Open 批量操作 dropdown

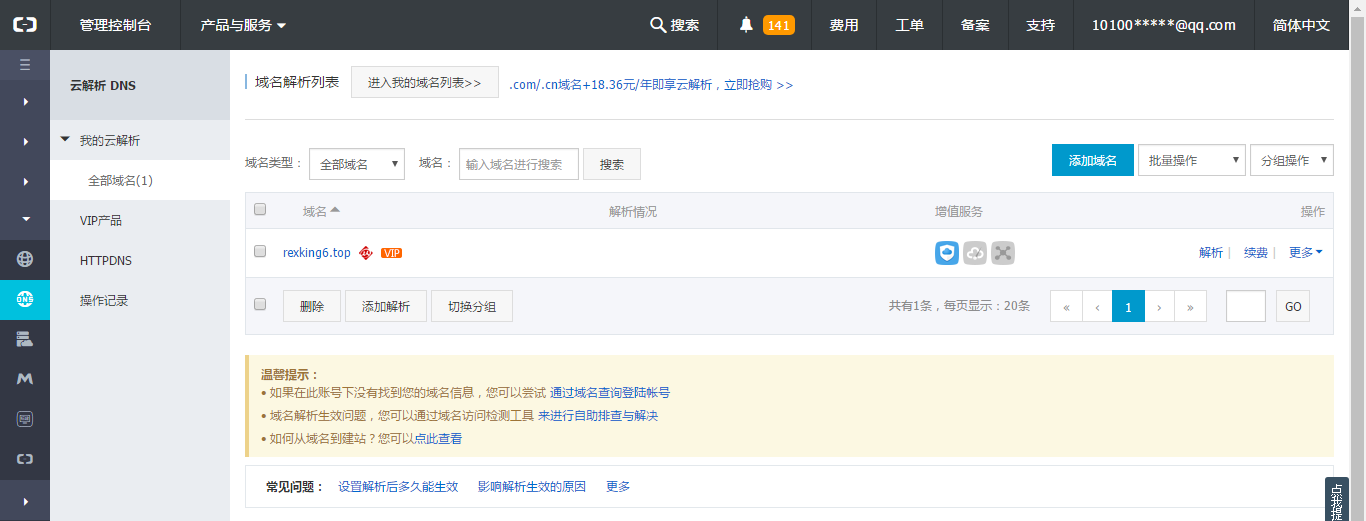(1192, 160)
